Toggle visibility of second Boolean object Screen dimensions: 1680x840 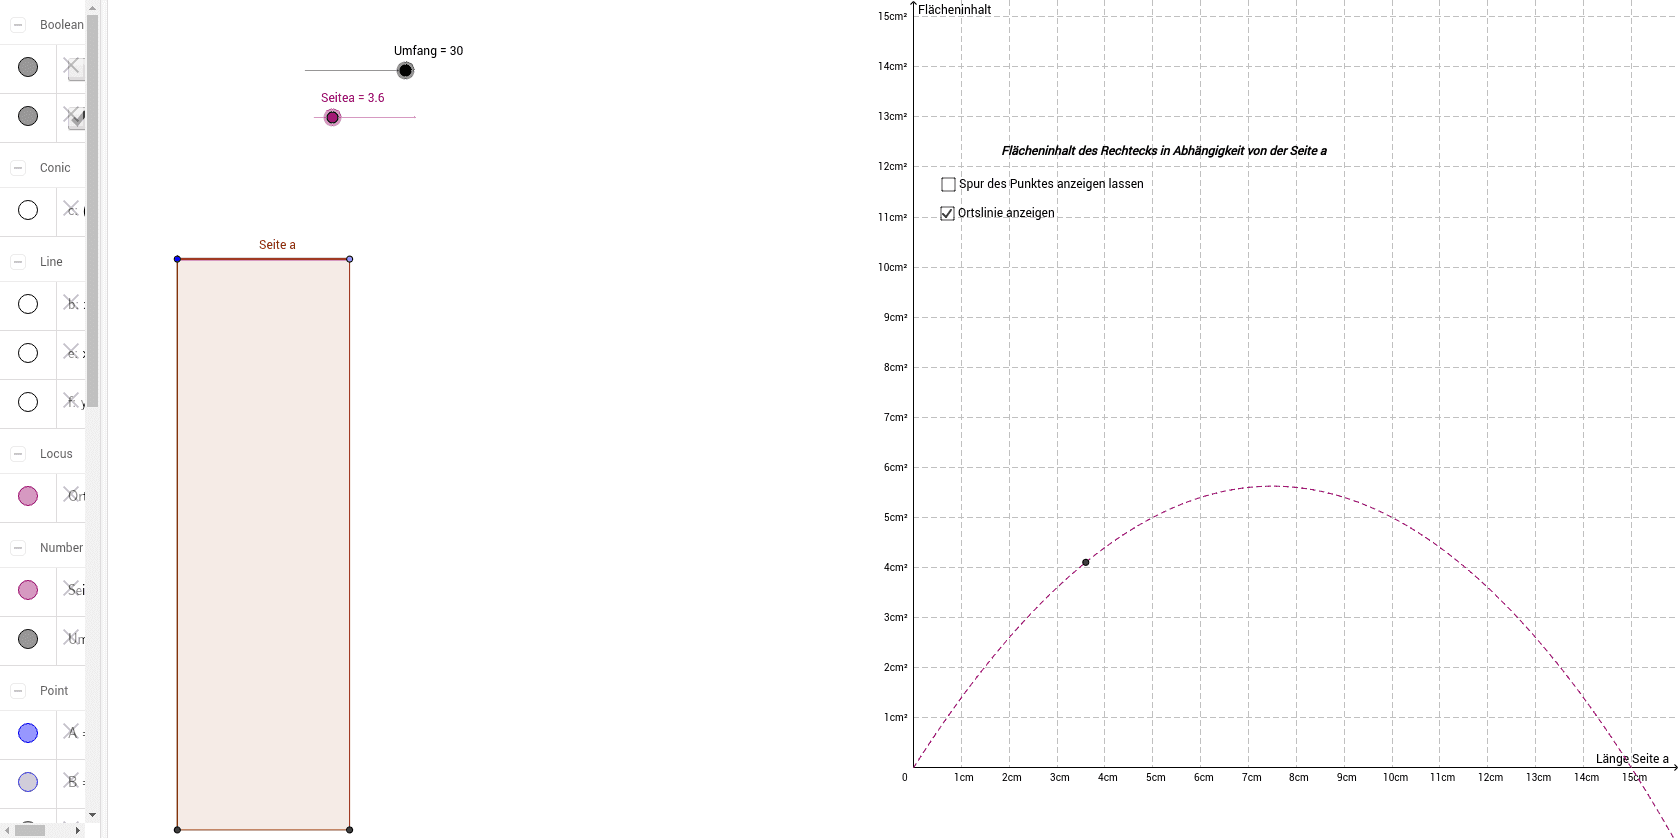pyautogui.click(x=28, y=116)
